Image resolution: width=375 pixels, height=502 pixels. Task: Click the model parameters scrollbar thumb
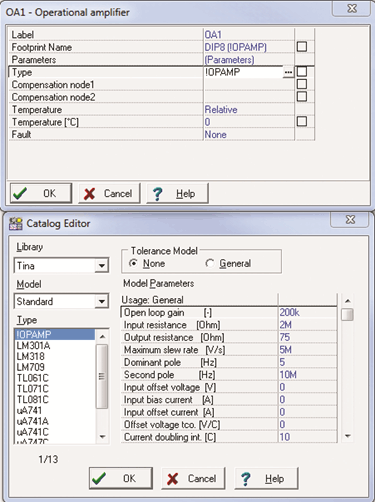pos(348,314)
